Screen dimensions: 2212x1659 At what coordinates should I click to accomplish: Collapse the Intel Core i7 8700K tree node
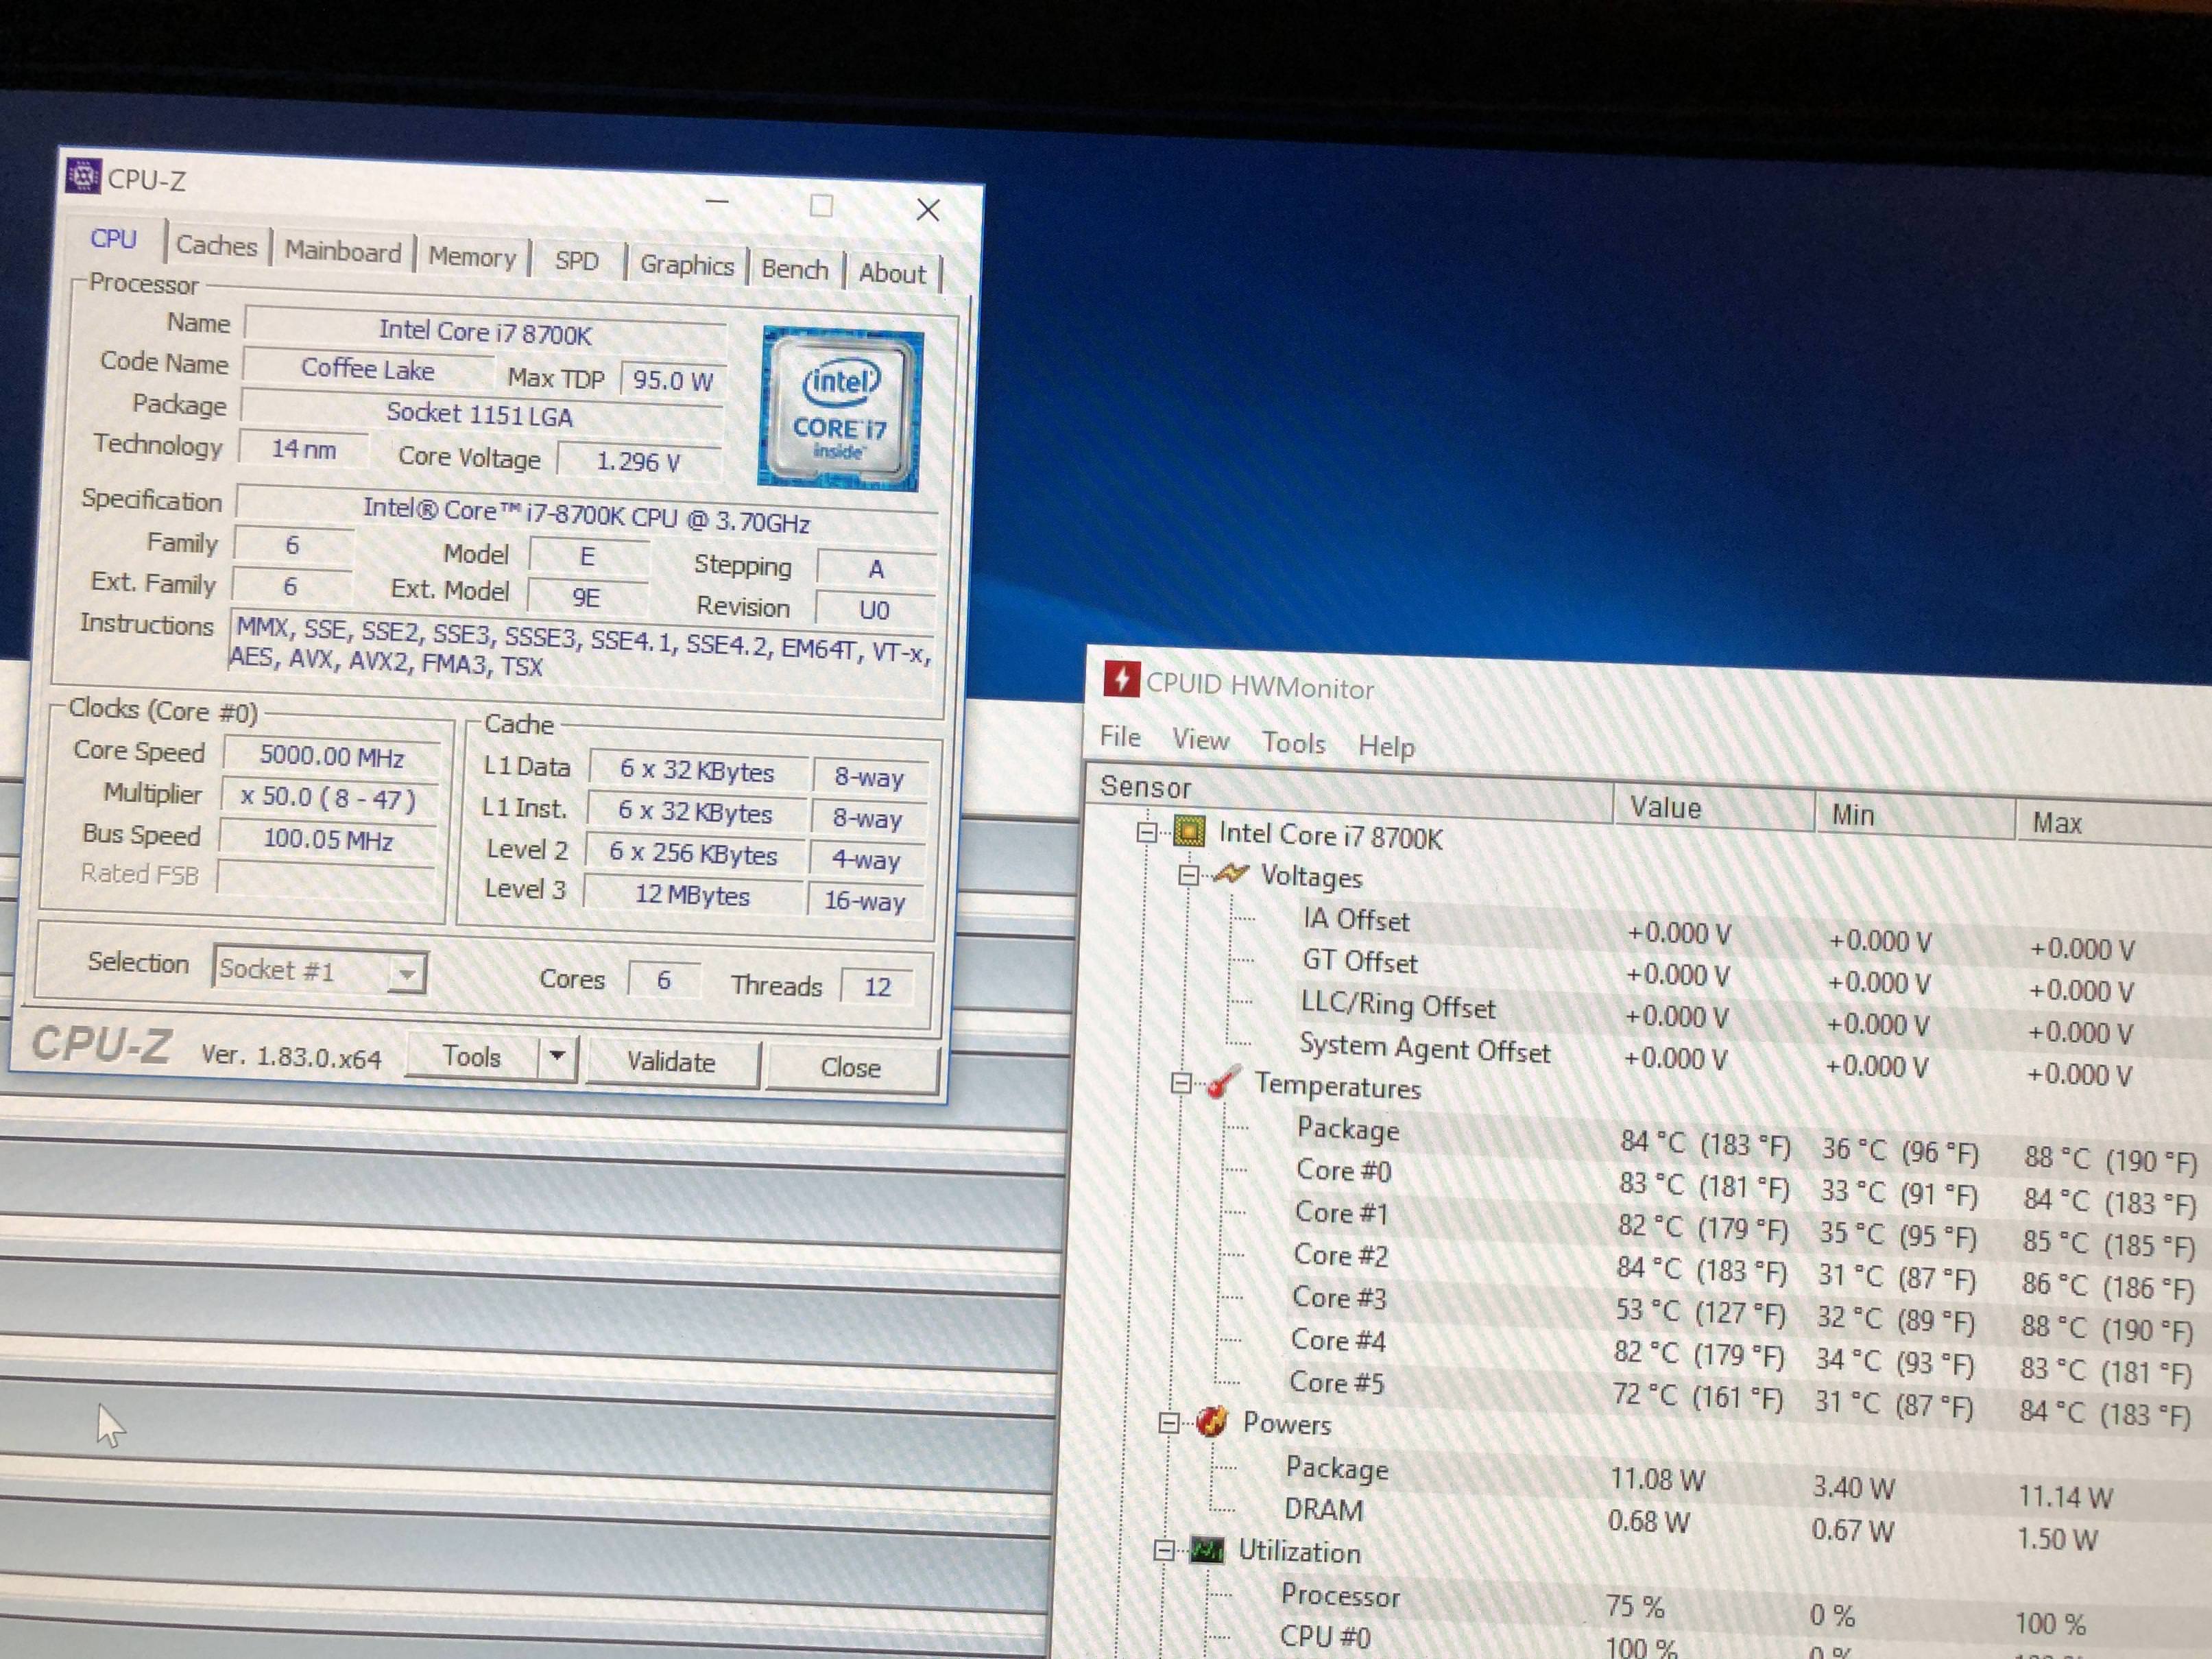click(x=1148, y=832)
